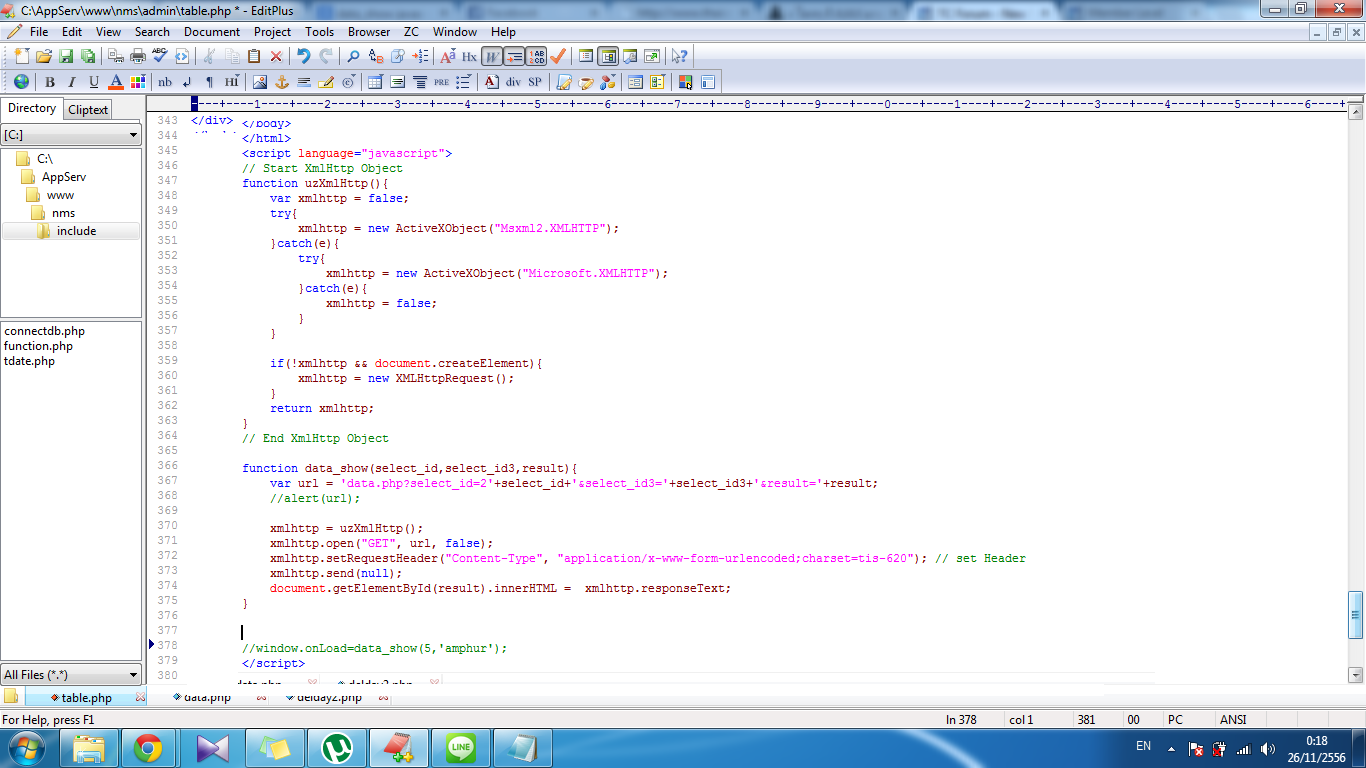1366x768 pixels.
Task: Toggle the Directory window toolbar button
Action: tap(608, 56)
